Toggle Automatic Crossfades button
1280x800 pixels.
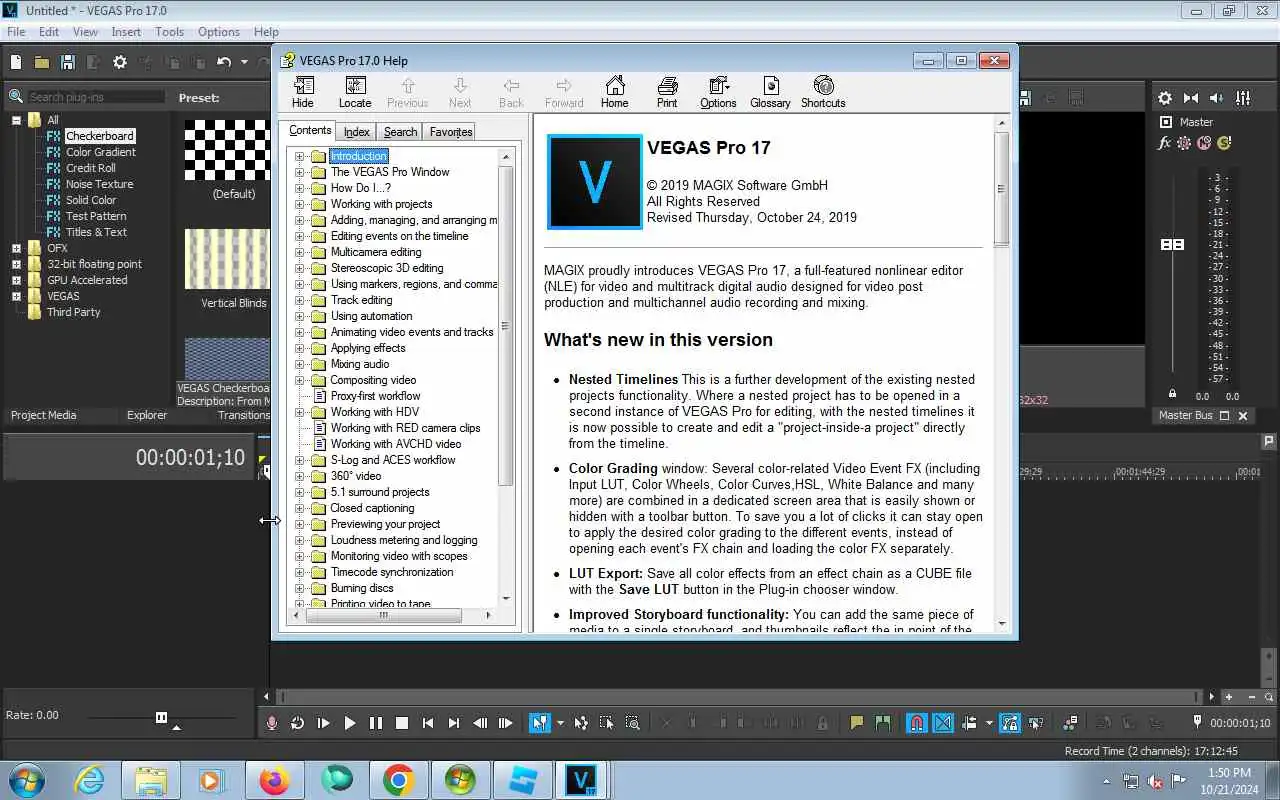943,723
